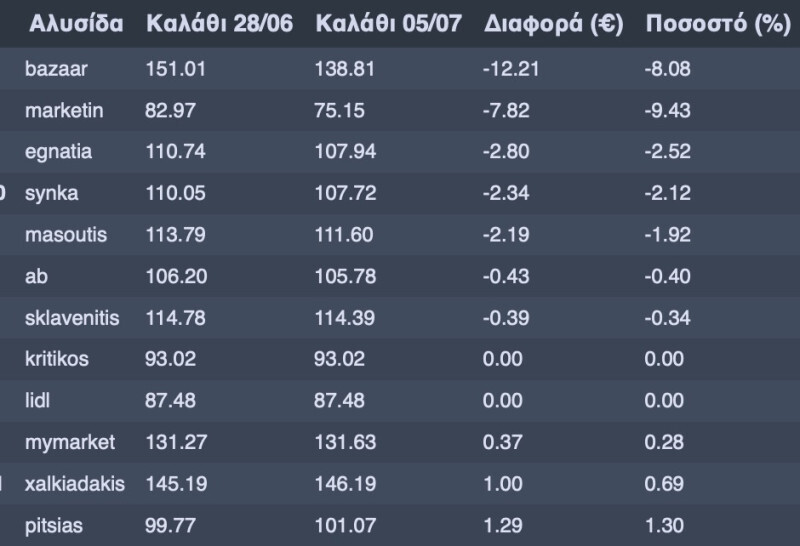
Task: Click the Καλάθι 05/07 column header
Action: [388, 24]
